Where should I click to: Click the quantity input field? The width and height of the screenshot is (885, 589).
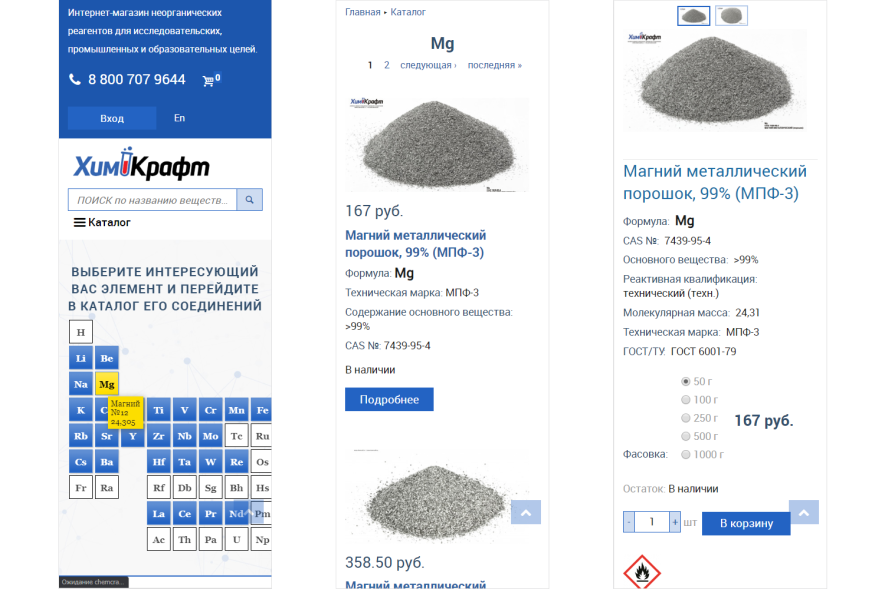(652, 522)
